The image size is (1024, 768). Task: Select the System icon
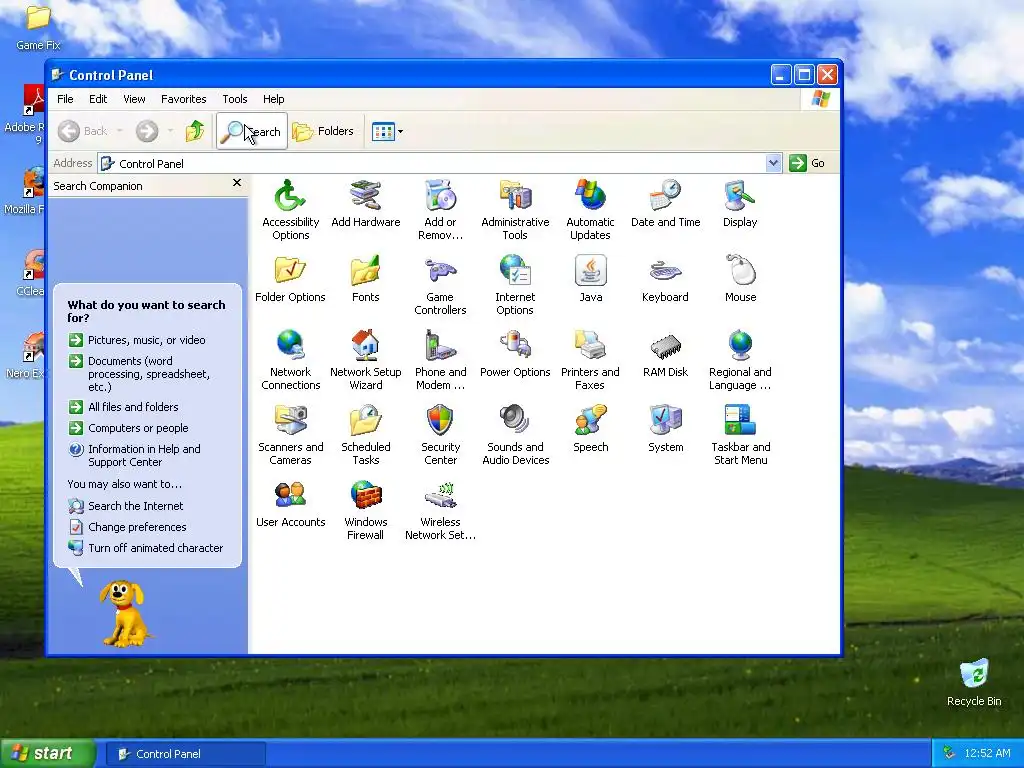click(x=665, y=428)
